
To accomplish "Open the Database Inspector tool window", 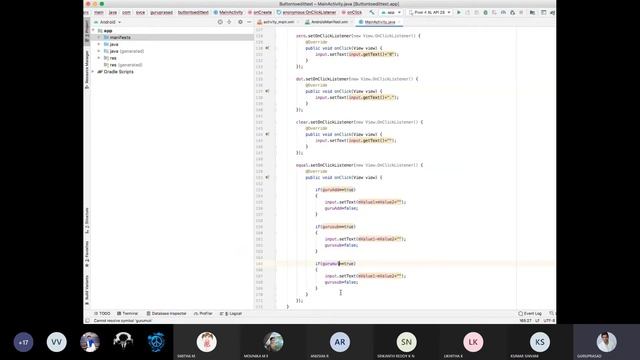I will click(166, 313).
